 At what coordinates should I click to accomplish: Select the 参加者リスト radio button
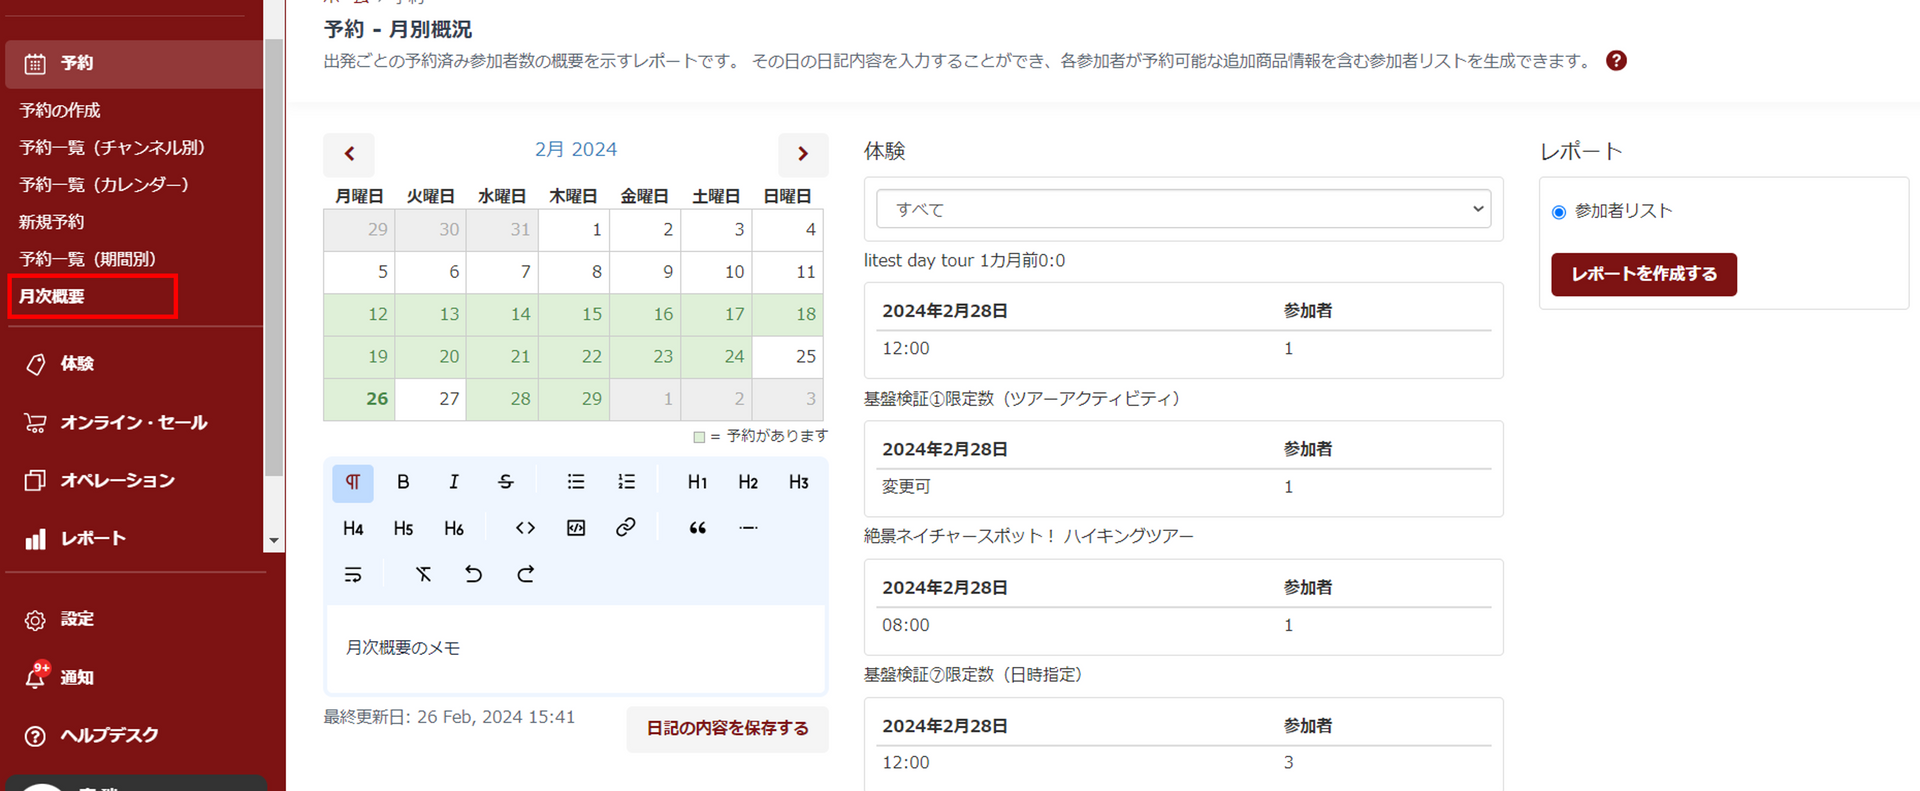click(x=1558, y=212)
